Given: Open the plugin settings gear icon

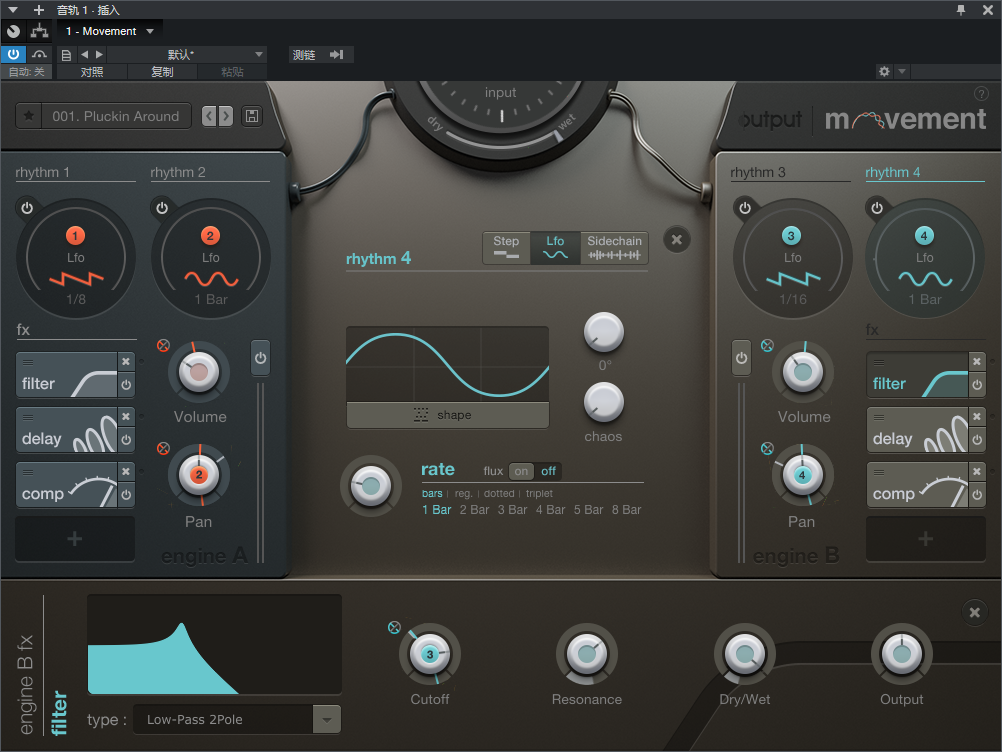Looking at the screenshot, I should (884, 72).
